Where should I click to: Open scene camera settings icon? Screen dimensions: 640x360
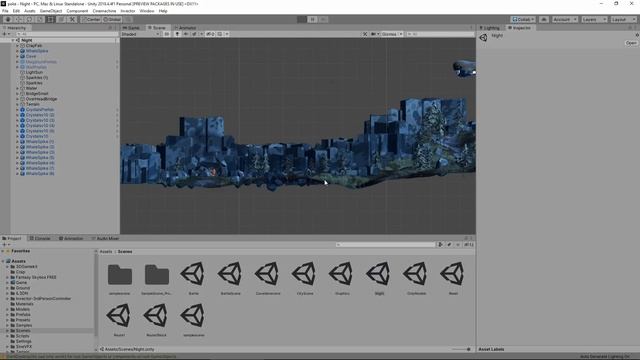click(374, 34)
